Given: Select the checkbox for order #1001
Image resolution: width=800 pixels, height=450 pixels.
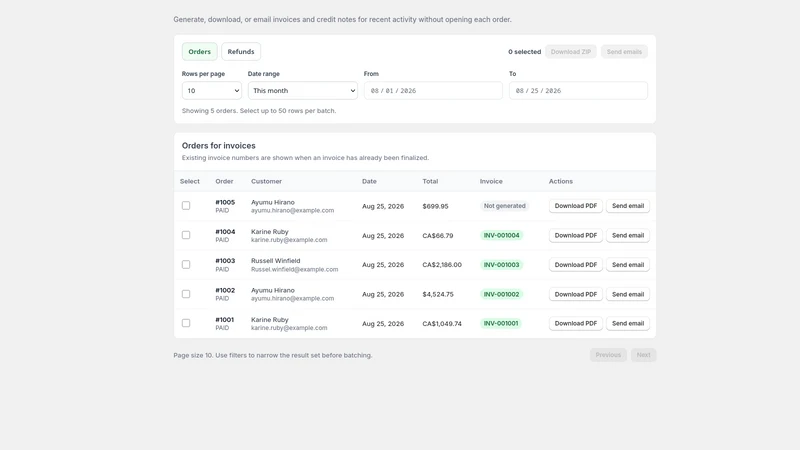Looking at the screenshot, I should point(186,323).
